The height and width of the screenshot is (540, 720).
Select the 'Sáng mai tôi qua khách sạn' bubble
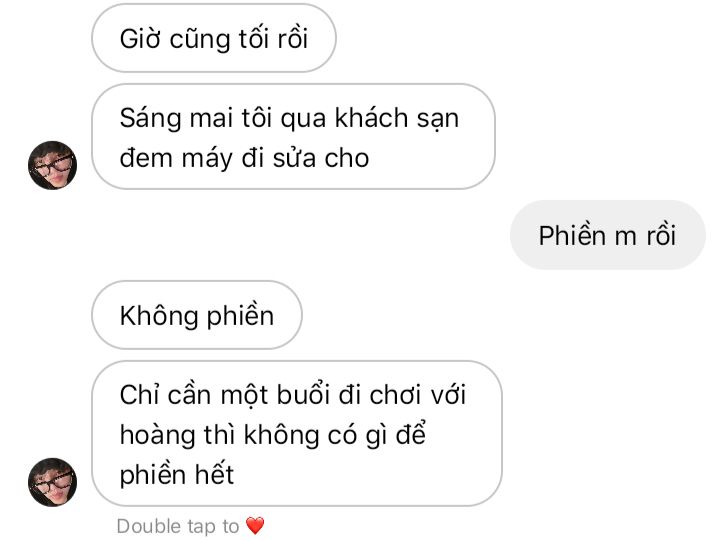click(x=293, y=137)
